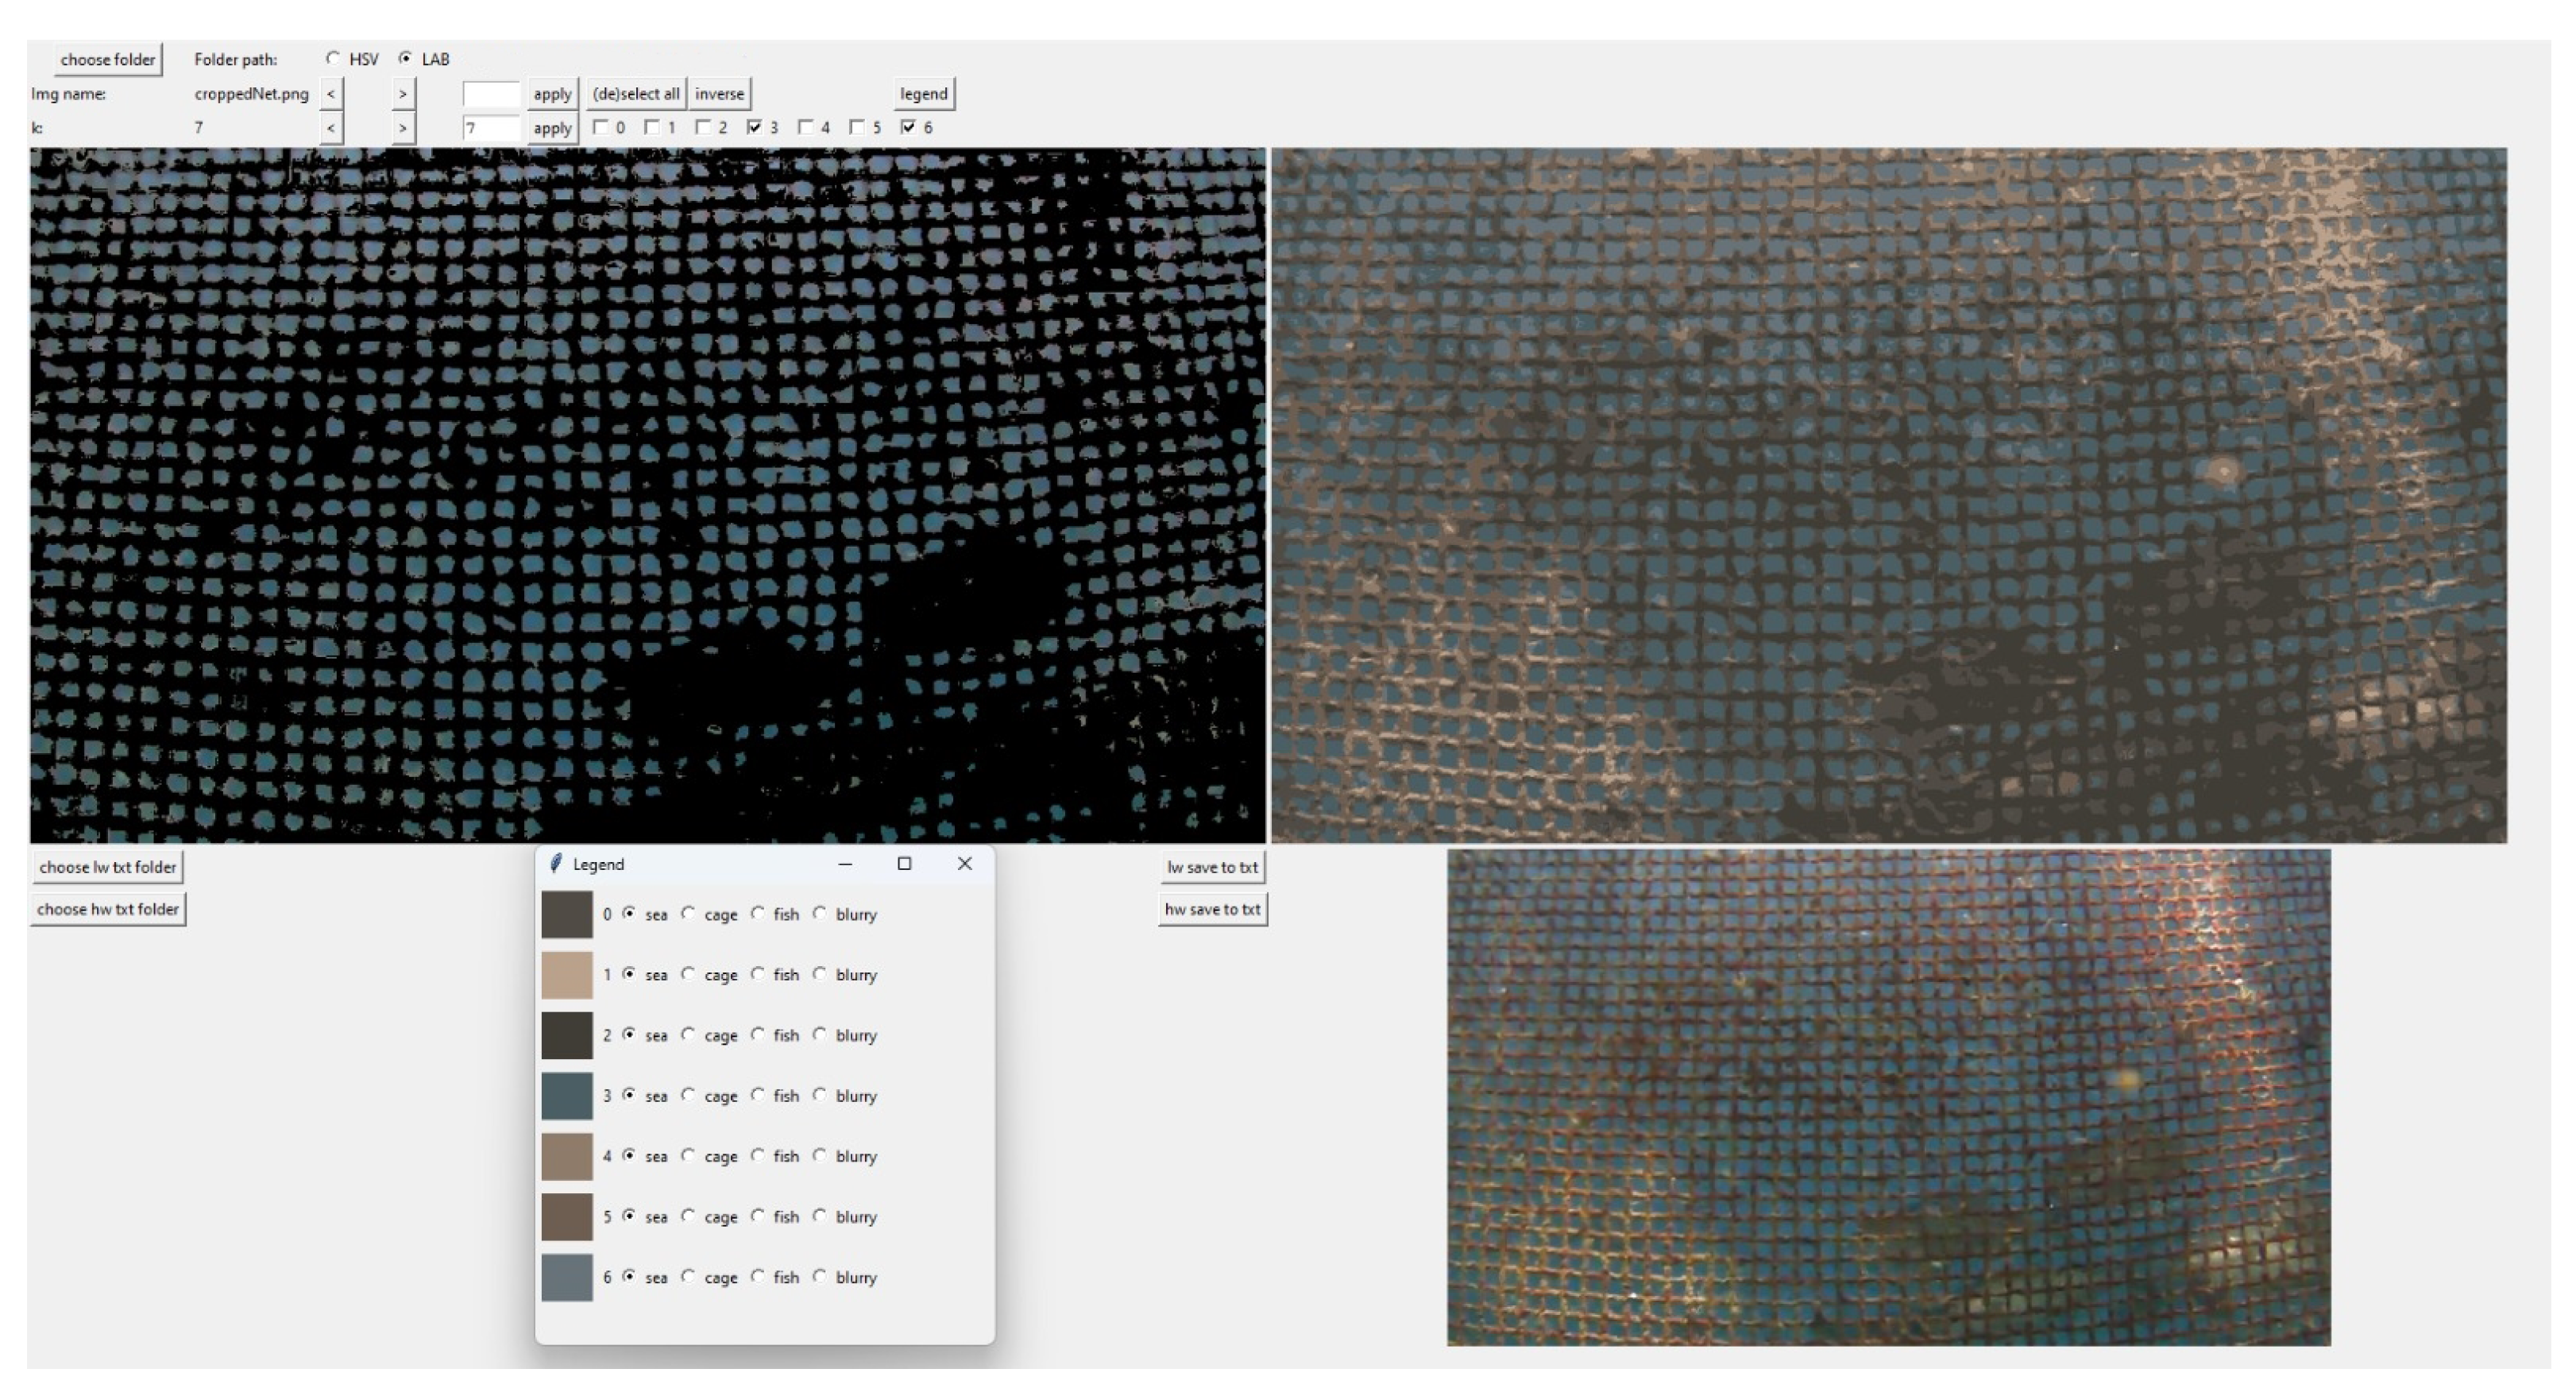The width and height of the screenshot is (2576, 1392).
Task: Set cluster 1 to cage in Legend
Action: [688, 974]
